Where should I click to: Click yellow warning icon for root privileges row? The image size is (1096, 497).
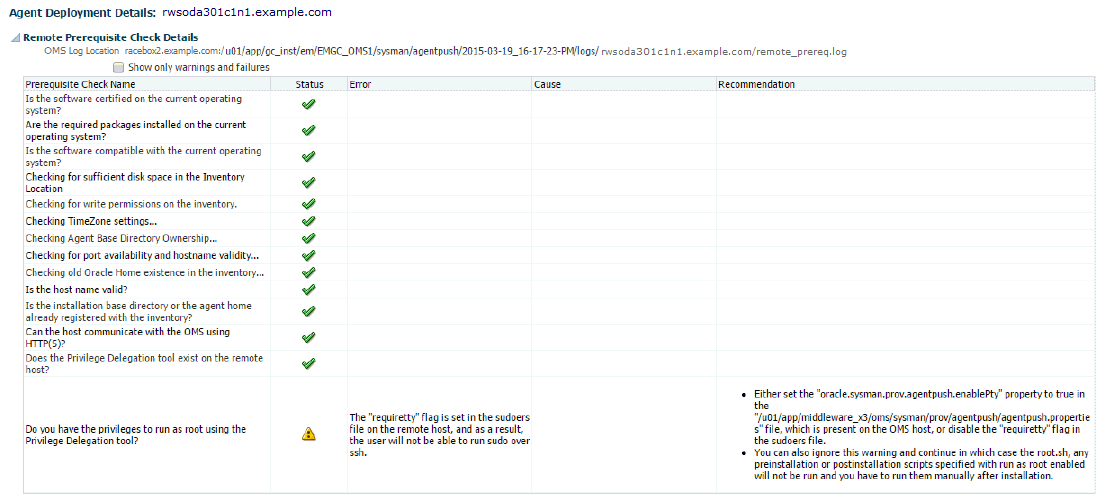[x=308, y=434]
